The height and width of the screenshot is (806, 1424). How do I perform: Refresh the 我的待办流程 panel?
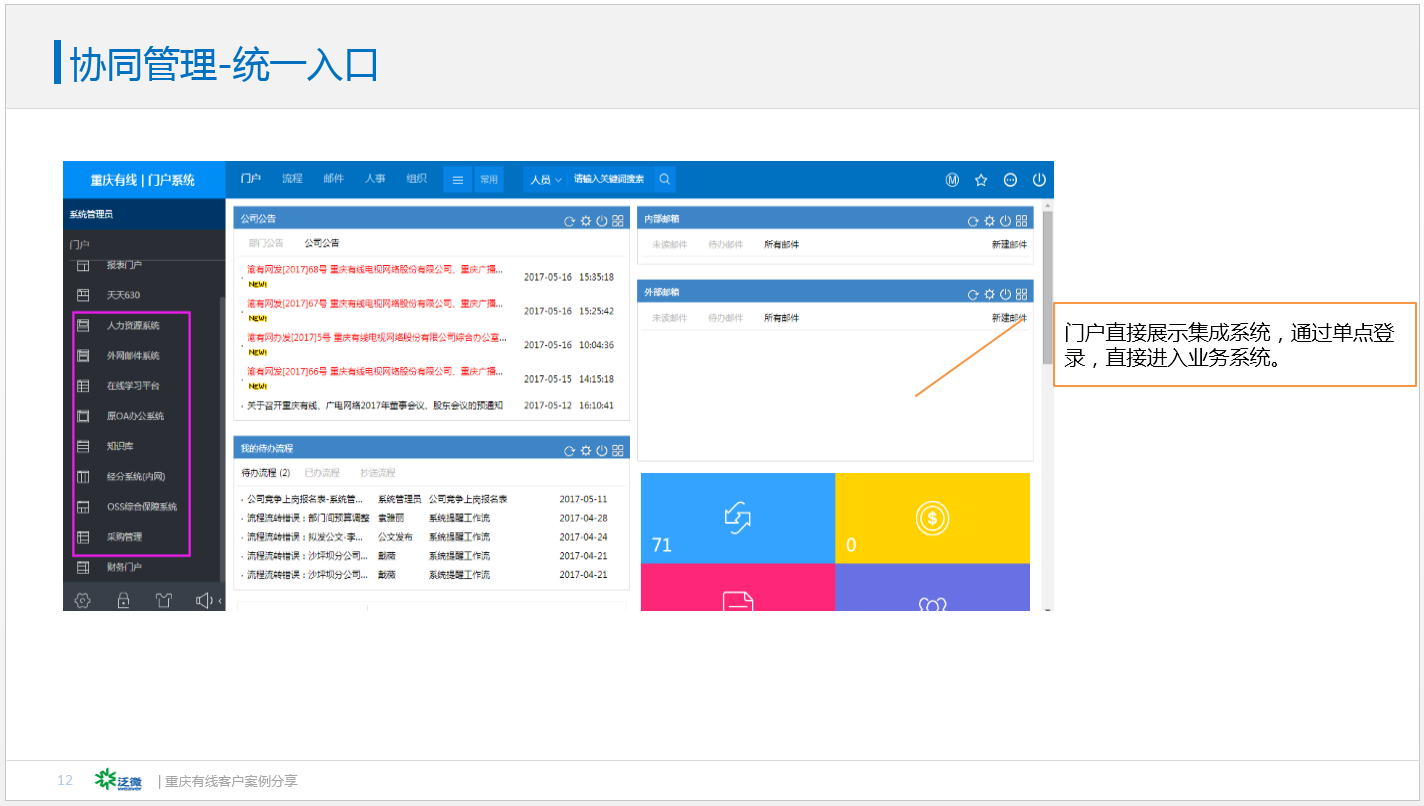[570, 451]
